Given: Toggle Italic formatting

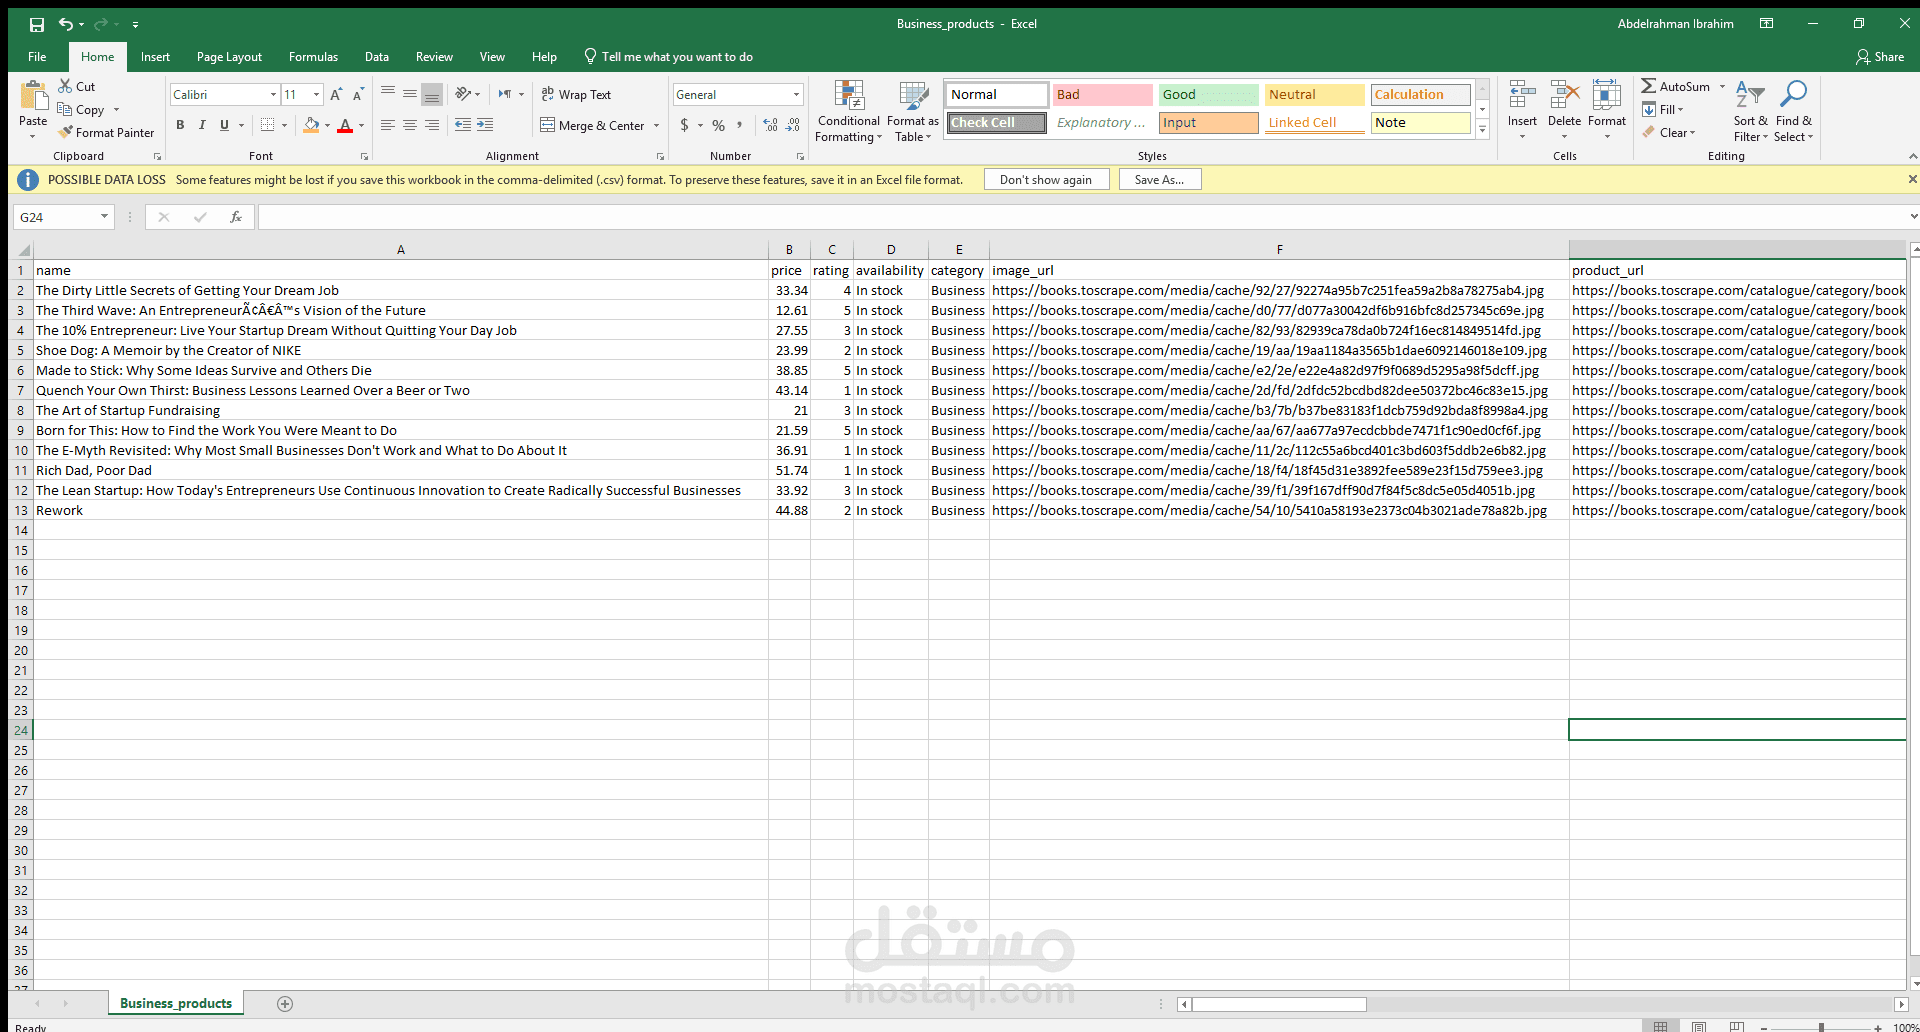Looking at the screenshot, I should coord(202,125).
